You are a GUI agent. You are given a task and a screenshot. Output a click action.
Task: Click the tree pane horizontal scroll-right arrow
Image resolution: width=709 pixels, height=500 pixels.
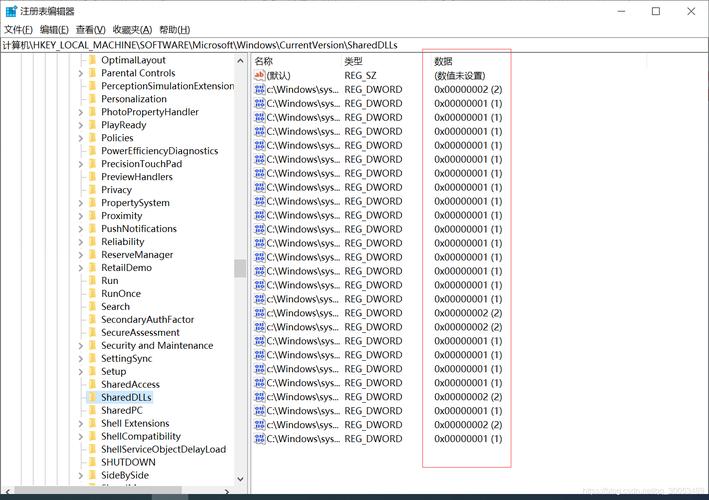click(x=227, y=491)
